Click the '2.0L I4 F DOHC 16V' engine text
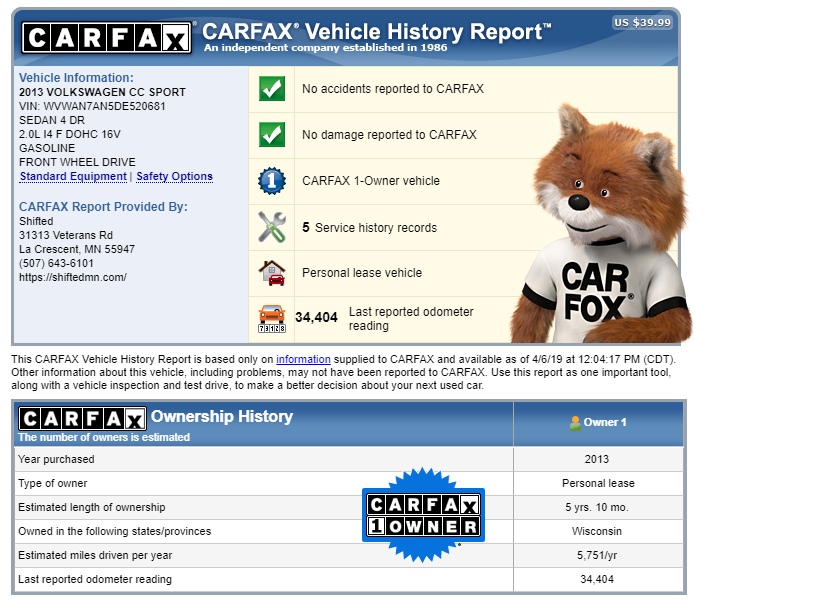 point(70,134)
